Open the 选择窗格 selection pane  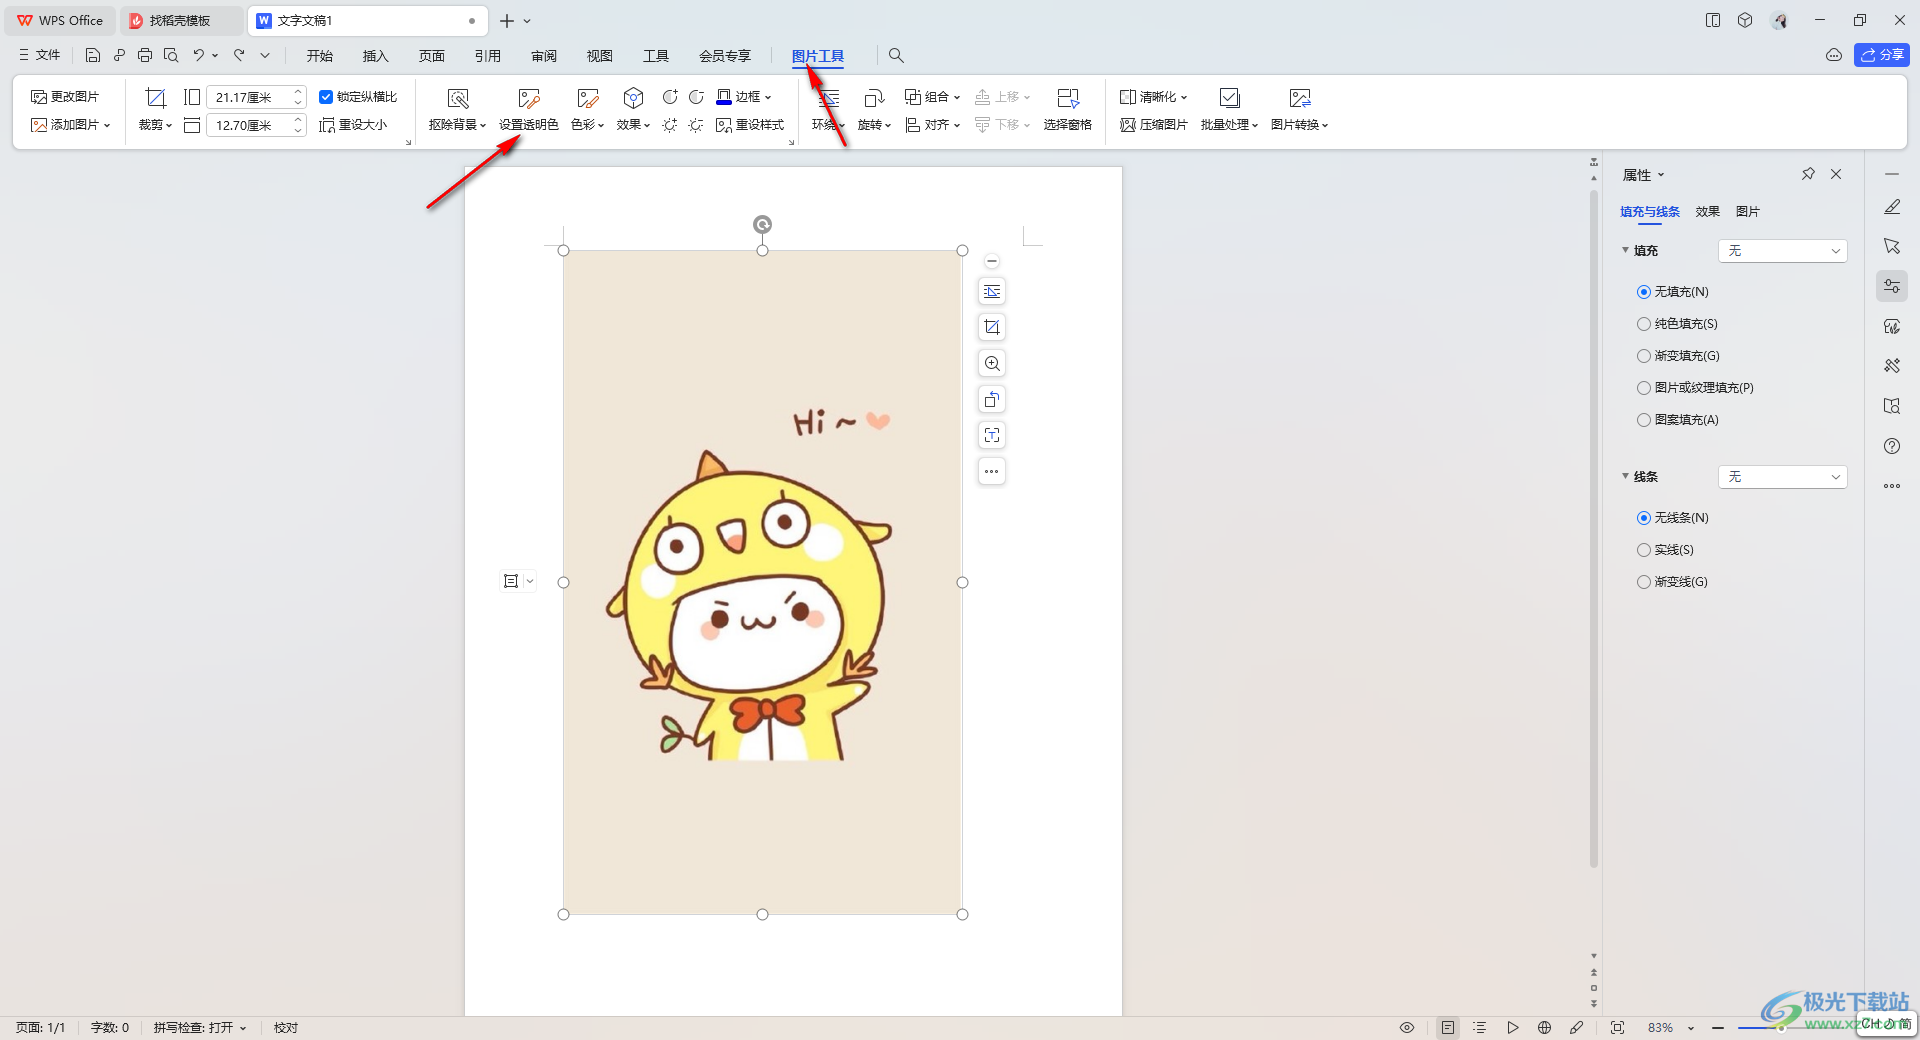point(1067,110)
